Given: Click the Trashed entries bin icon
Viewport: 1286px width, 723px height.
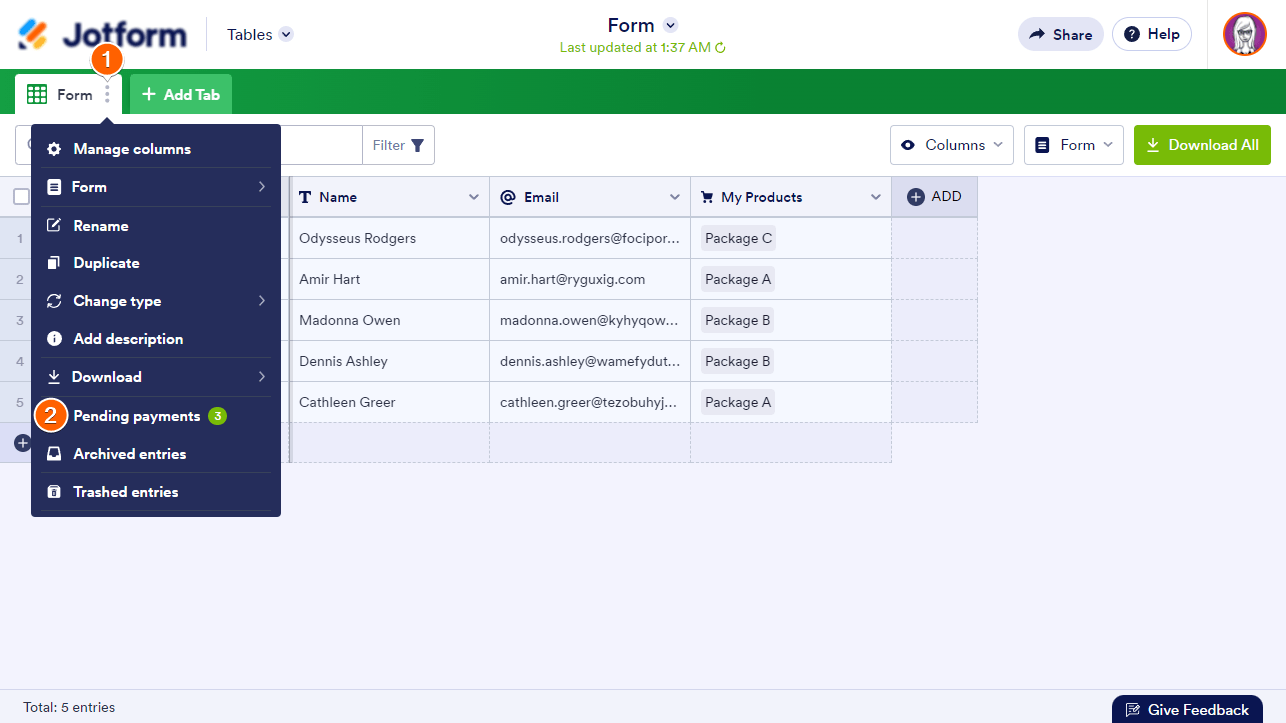Looking at the screenshot, I should (x=54, y=492).
